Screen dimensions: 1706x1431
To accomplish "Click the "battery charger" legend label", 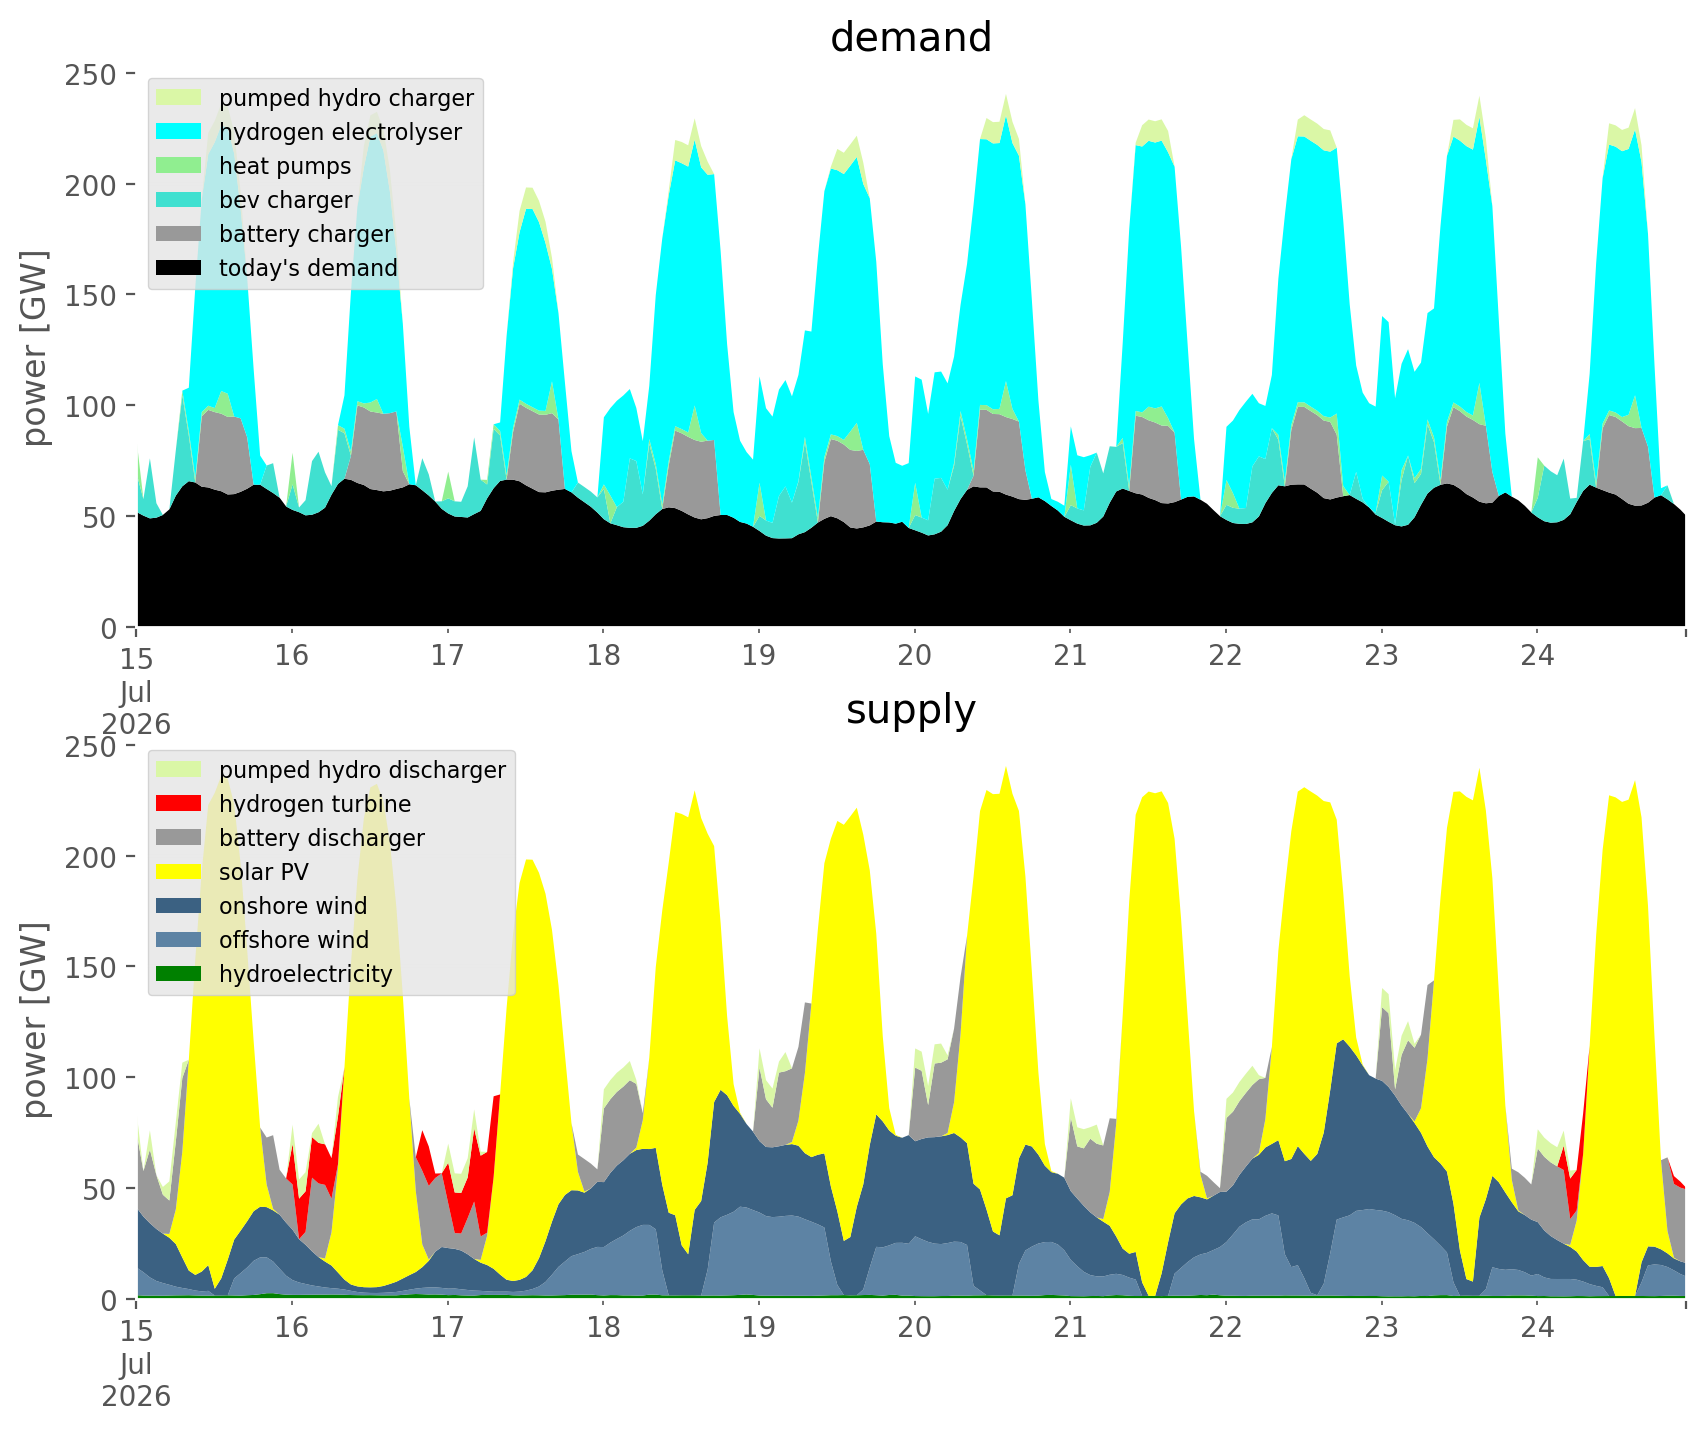I will coord(306,235).
